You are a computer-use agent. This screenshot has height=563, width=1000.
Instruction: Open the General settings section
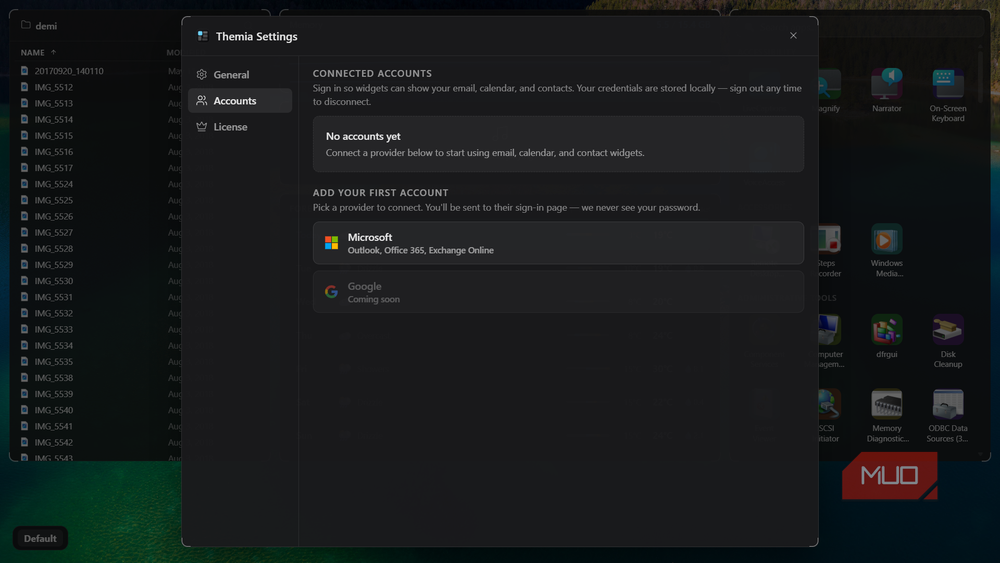pyautogui.click(x=240, y=75)
